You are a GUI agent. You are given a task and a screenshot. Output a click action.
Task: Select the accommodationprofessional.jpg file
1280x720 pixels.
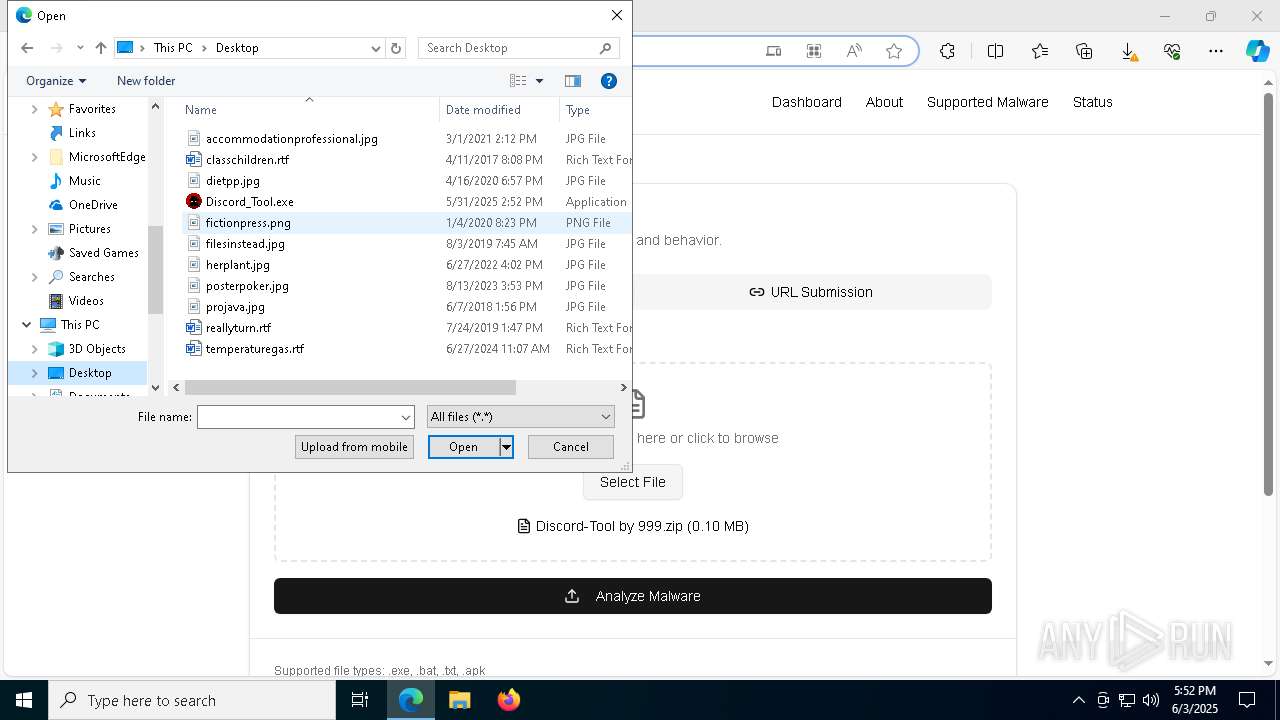[292, 139]
